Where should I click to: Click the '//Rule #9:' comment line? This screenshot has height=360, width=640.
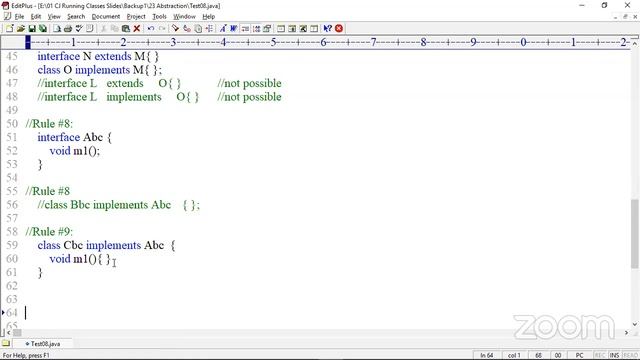tap(49, 231)
